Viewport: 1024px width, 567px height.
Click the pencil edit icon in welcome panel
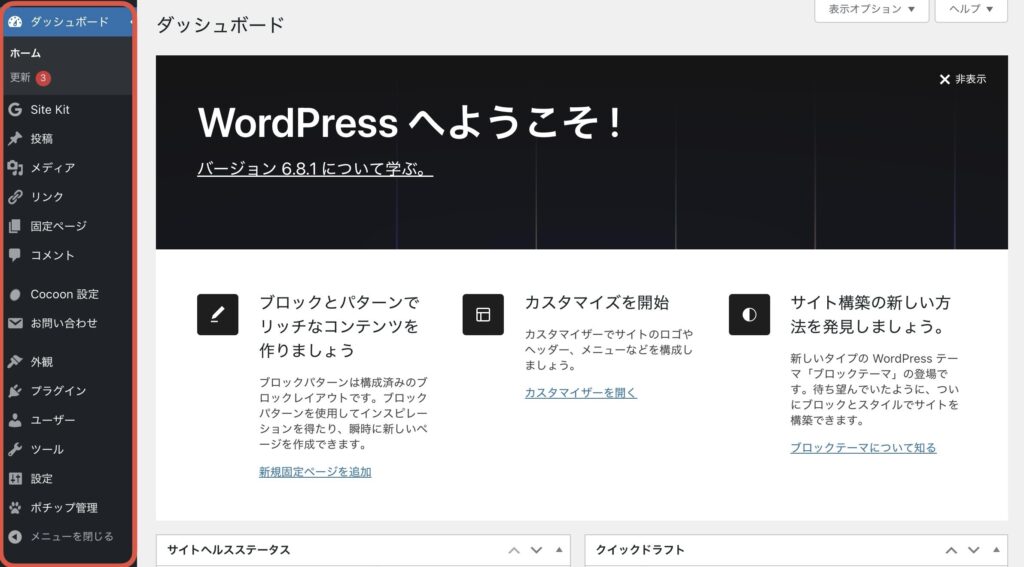click(217, 314)
